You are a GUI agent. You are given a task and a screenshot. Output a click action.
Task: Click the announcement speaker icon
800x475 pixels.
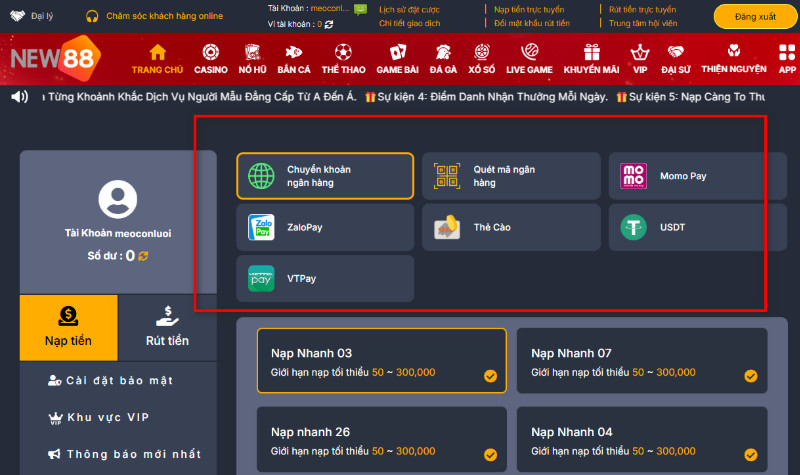tap(19, 96)
